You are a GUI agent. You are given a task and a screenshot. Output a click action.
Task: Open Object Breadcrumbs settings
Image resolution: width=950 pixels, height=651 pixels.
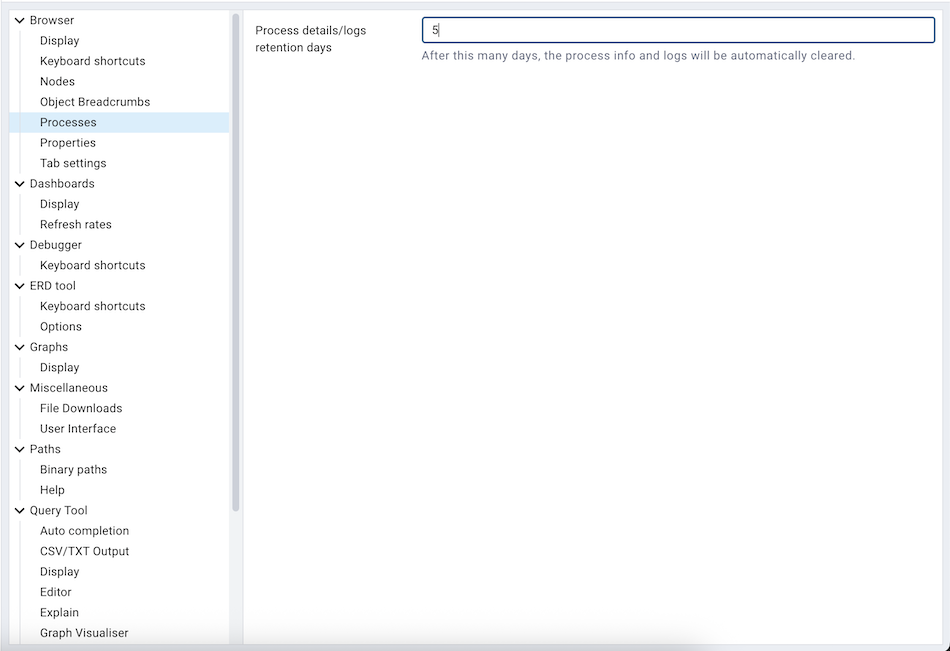[x=94, y=101]
